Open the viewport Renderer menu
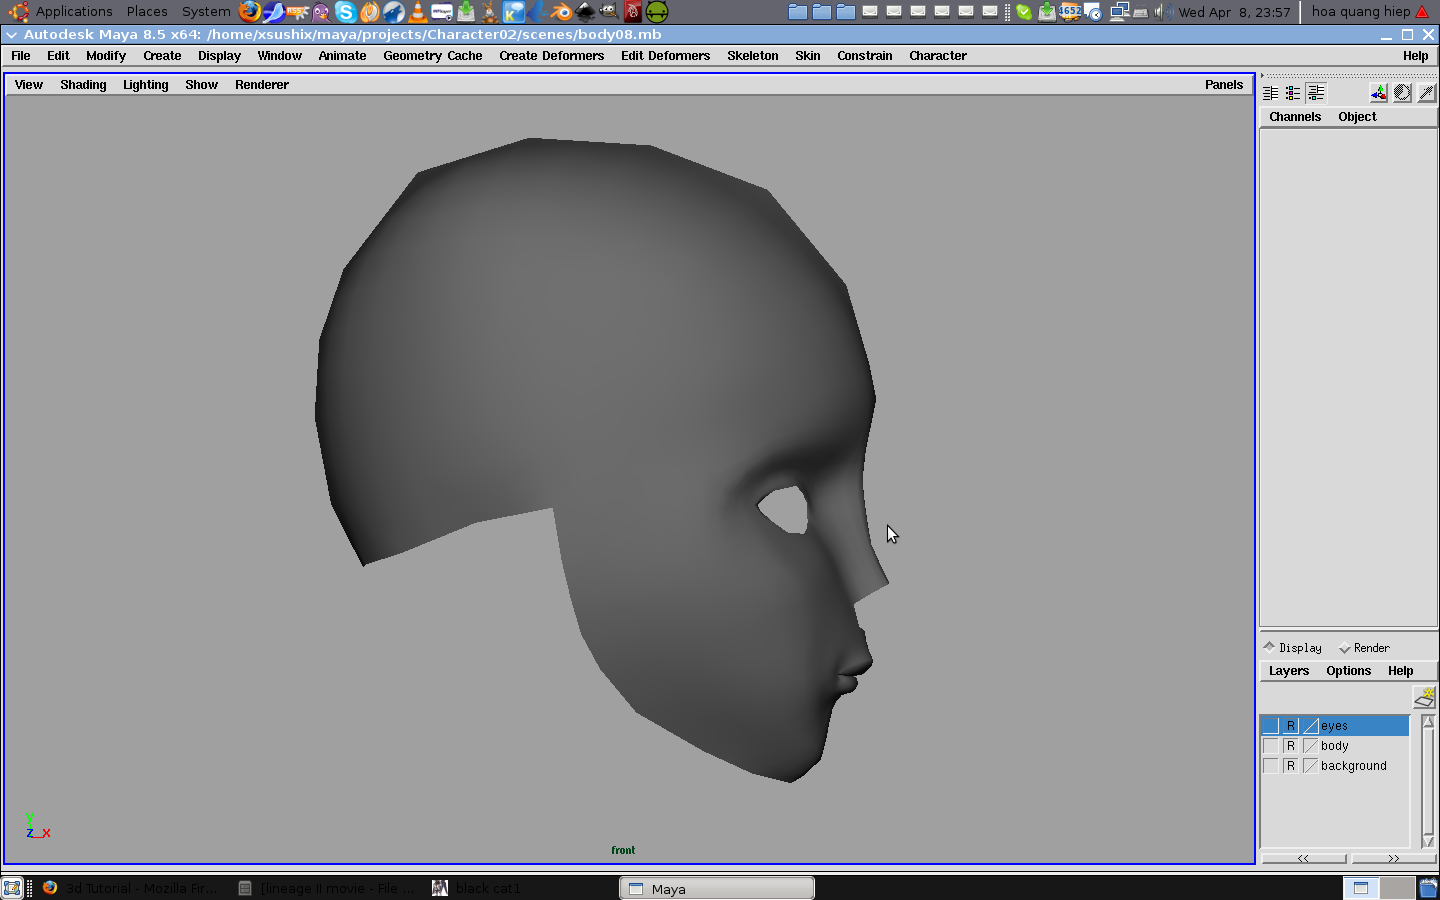Screen dimensions: 1440x900 pos(262,85)
